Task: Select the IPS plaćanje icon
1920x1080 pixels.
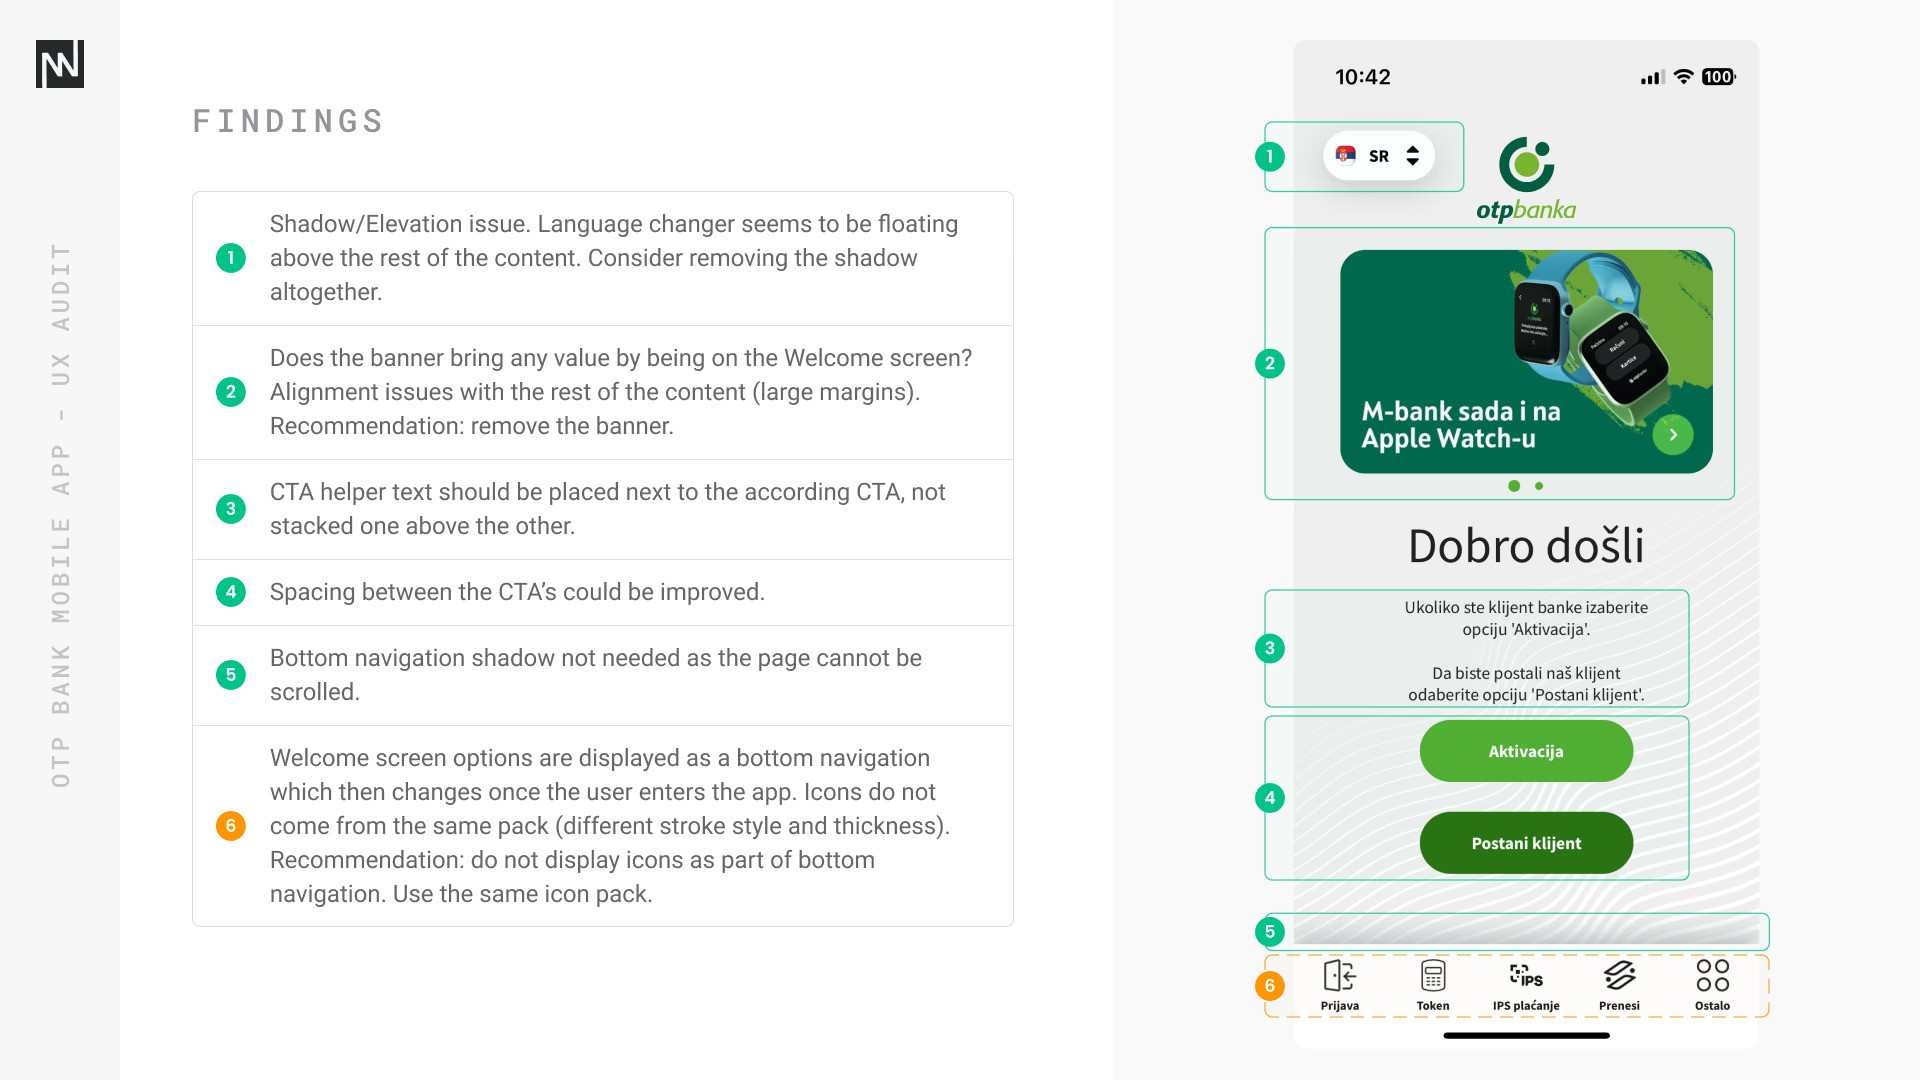Action: pyautogui.click(x=1526, y=975)
